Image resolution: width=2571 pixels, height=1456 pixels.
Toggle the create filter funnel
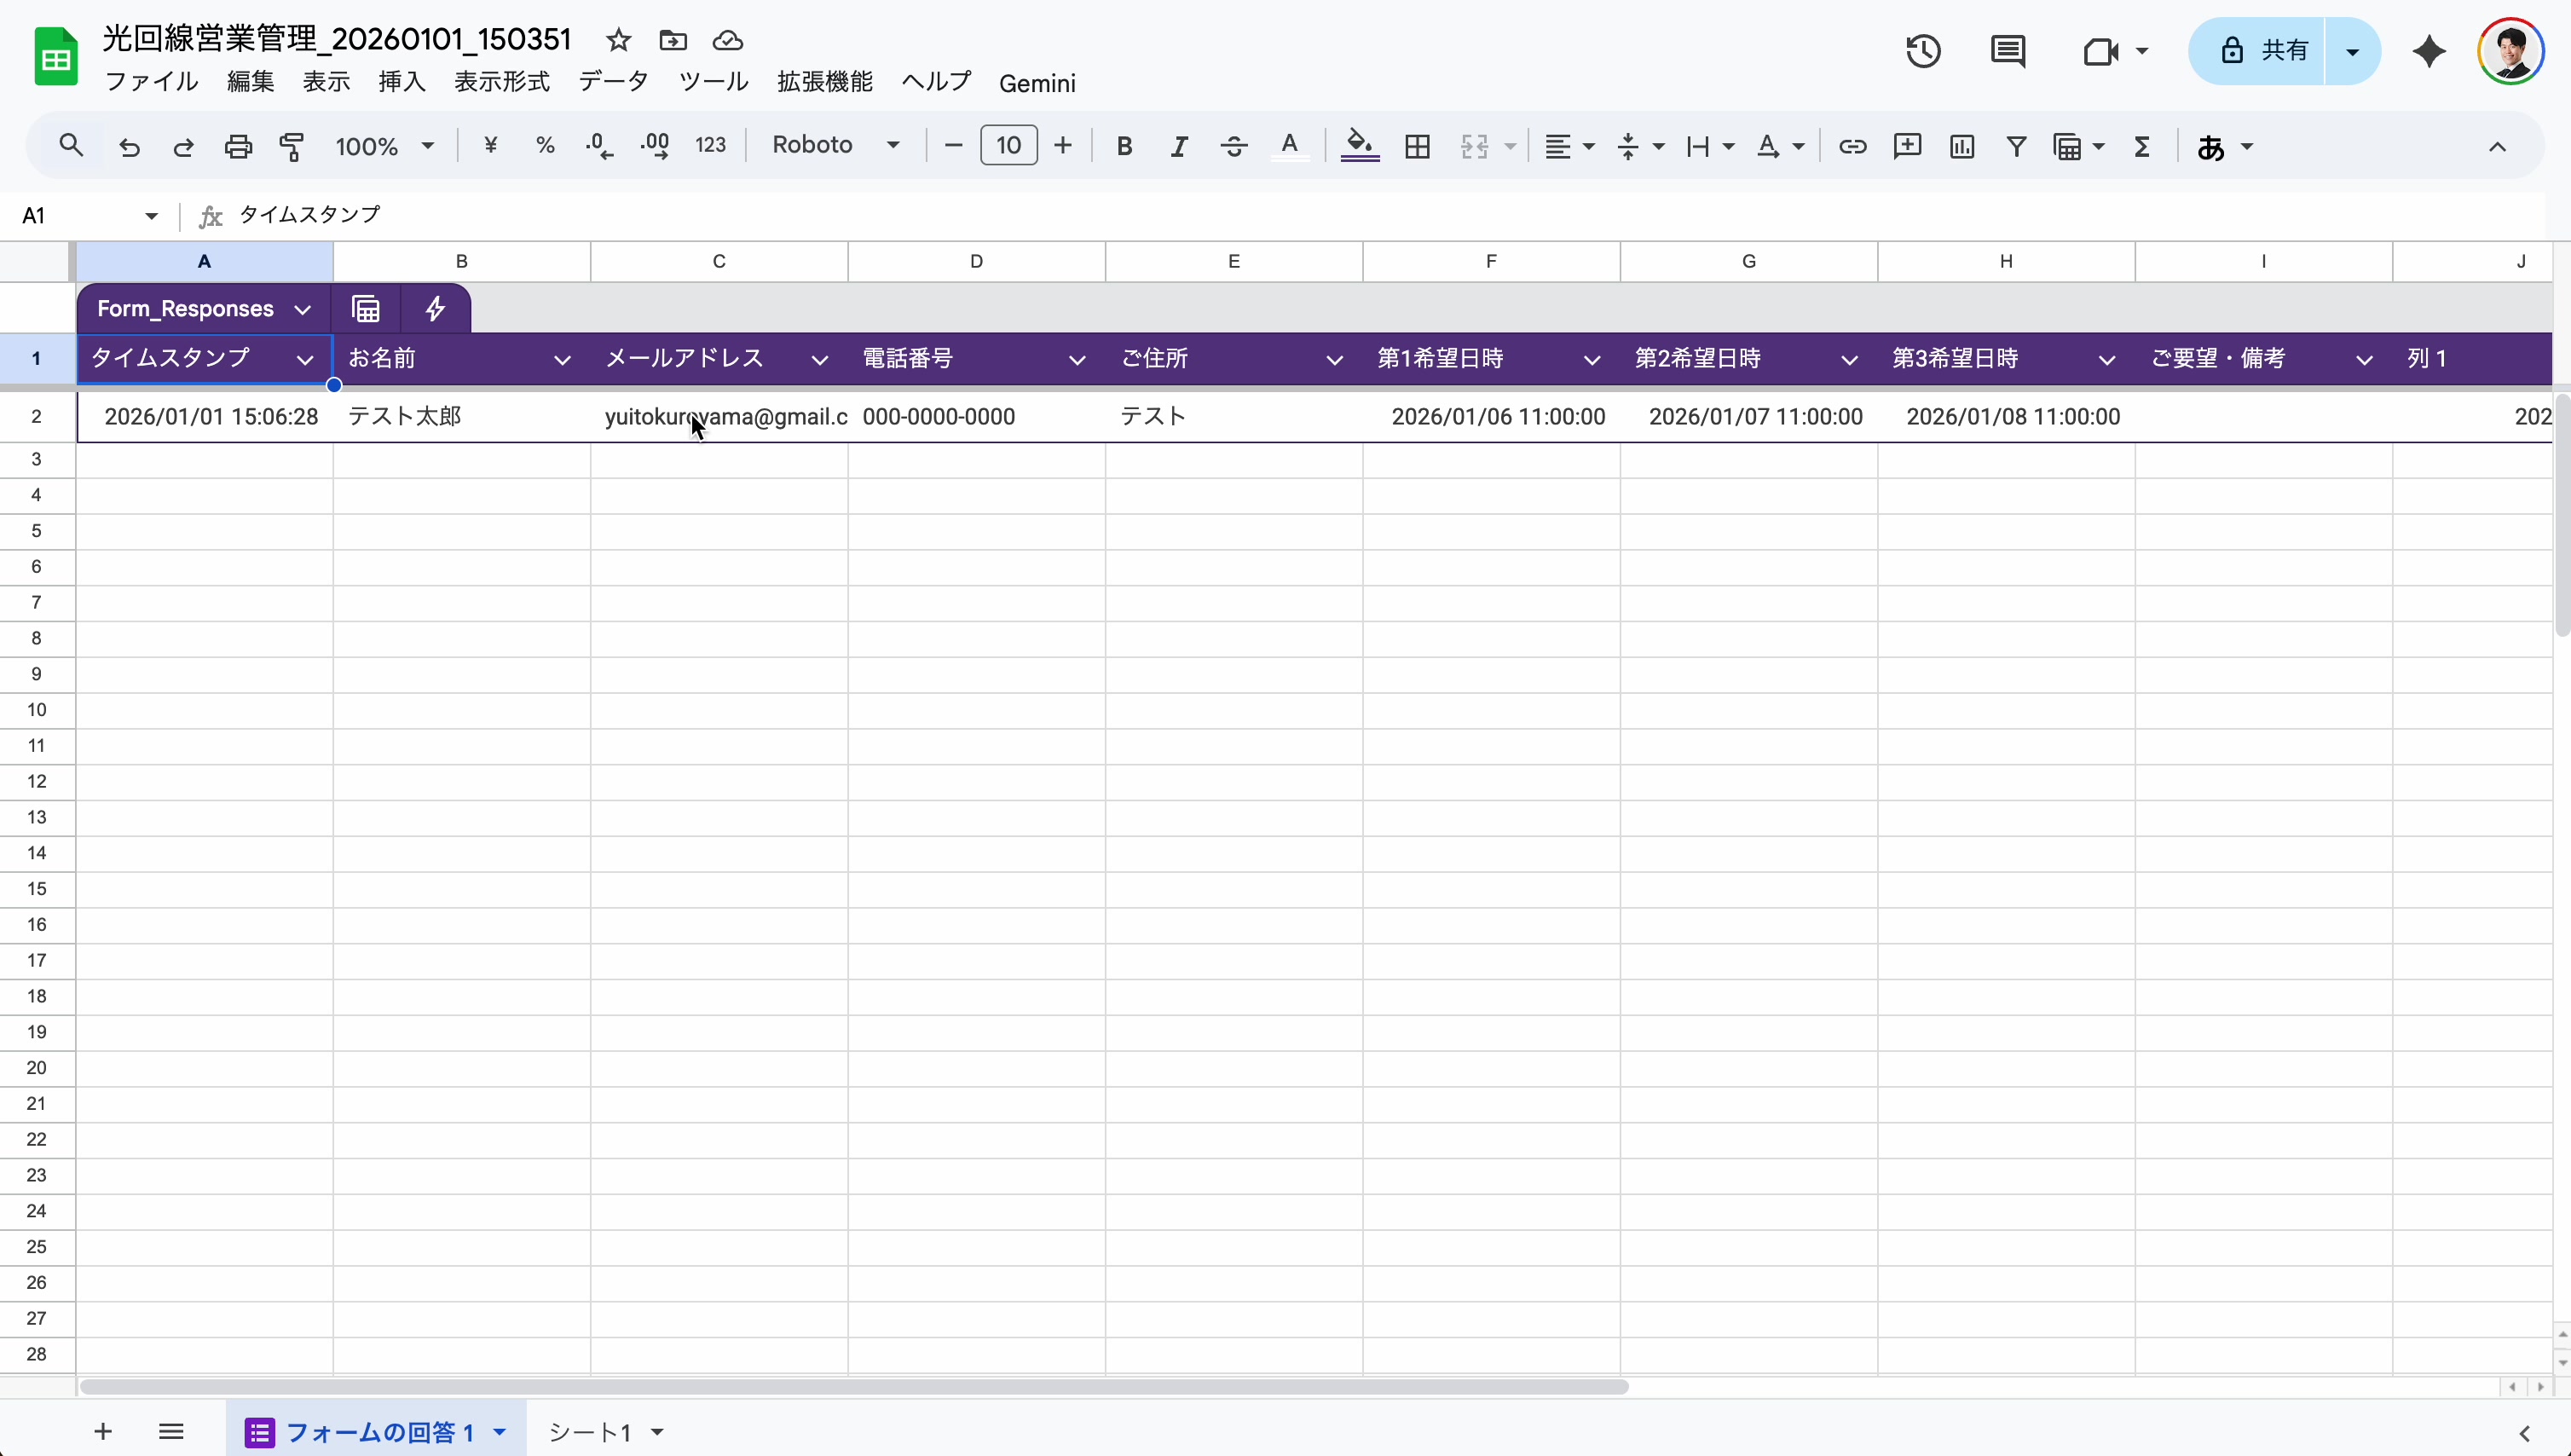(2016, 147)
